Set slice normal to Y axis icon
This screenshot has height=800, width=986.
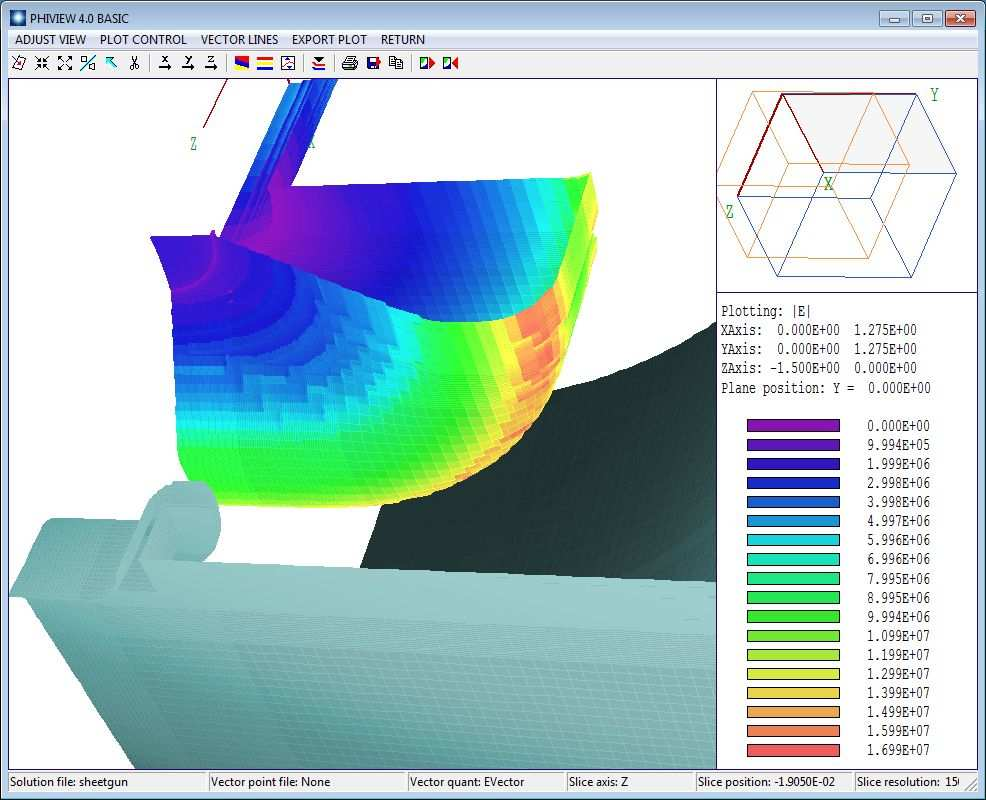point(188,63)
